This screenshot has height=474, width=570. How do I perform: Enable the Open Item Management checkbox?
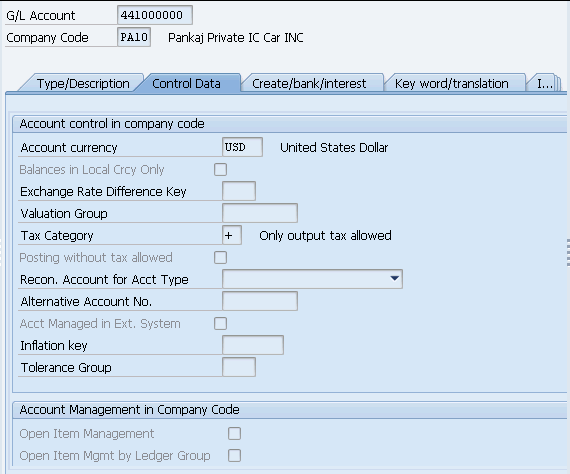coord(234,433)
